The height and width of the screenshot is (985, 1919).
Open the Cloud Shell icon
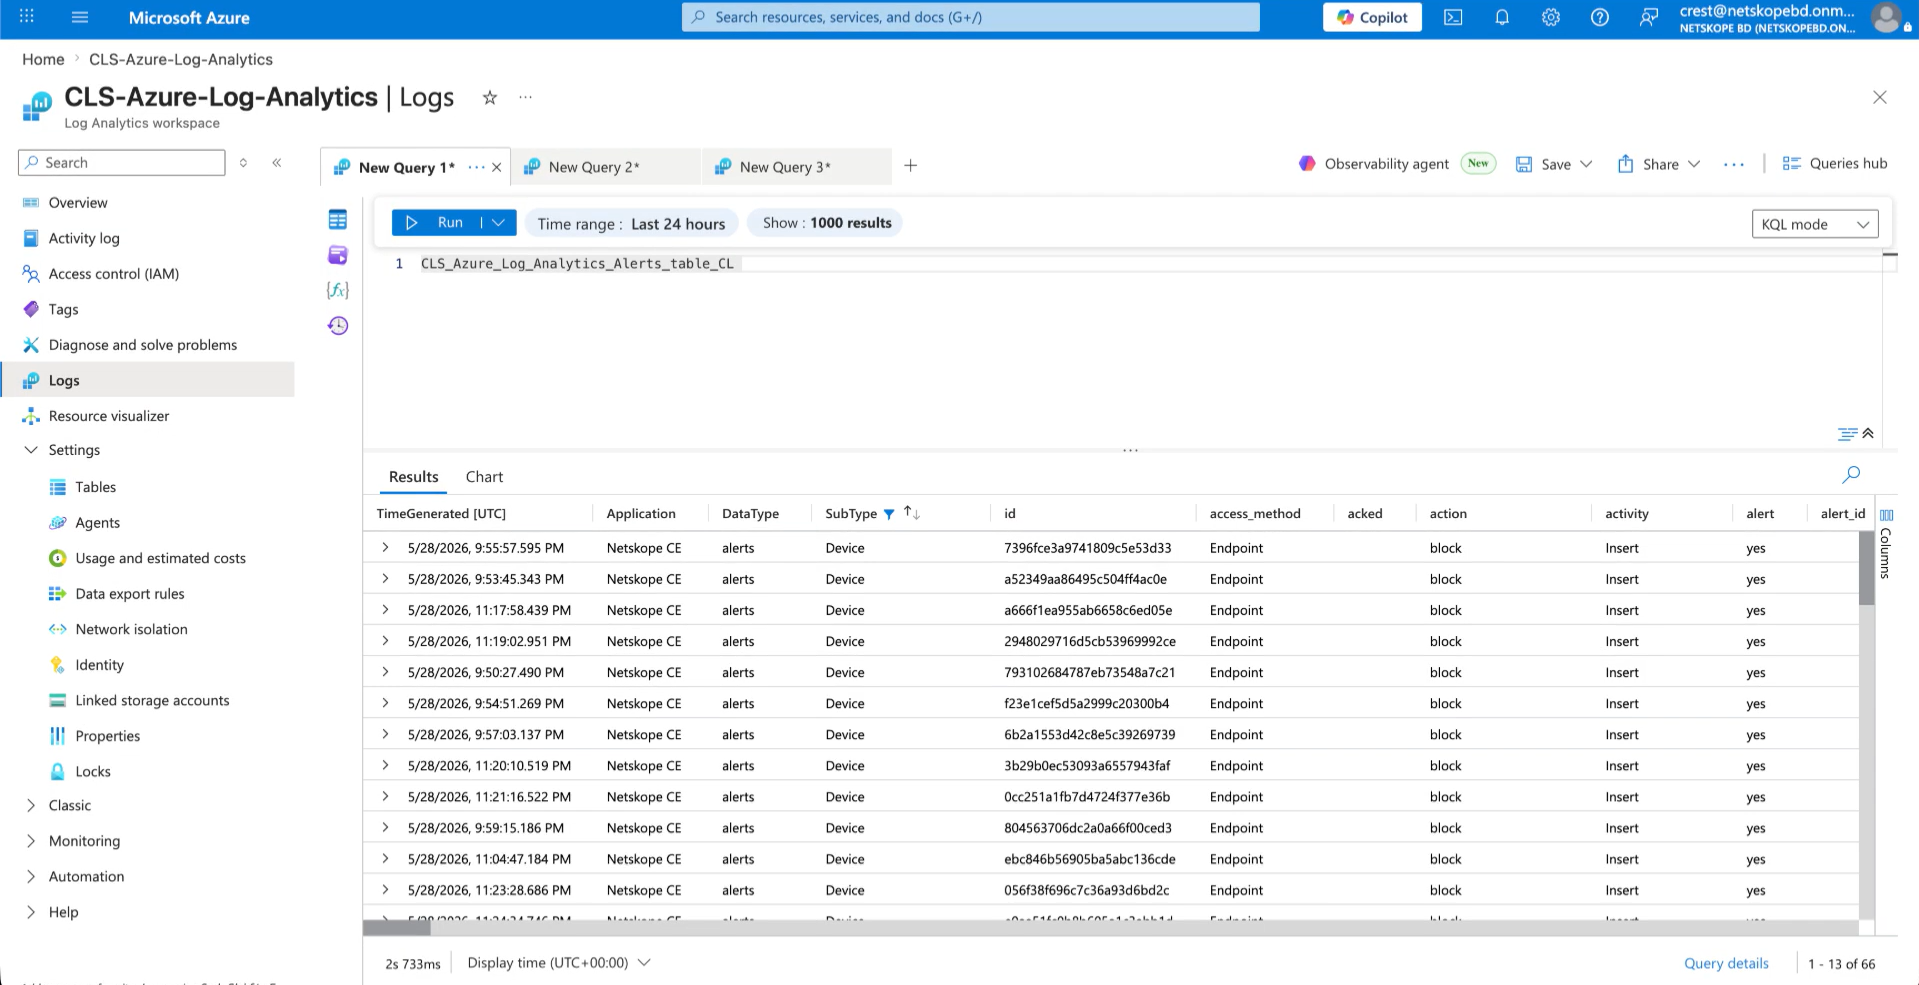point(1453,17)
